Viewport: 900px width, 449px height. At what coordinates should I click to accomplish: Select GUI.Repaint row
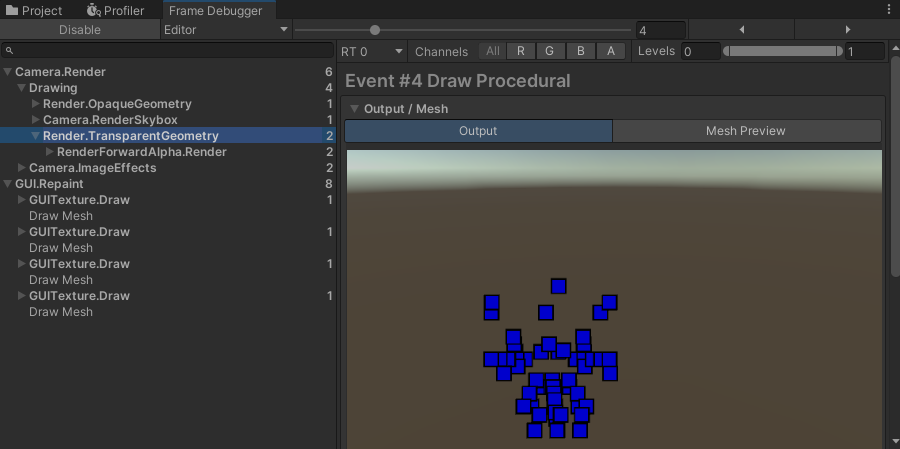(168, 184)
